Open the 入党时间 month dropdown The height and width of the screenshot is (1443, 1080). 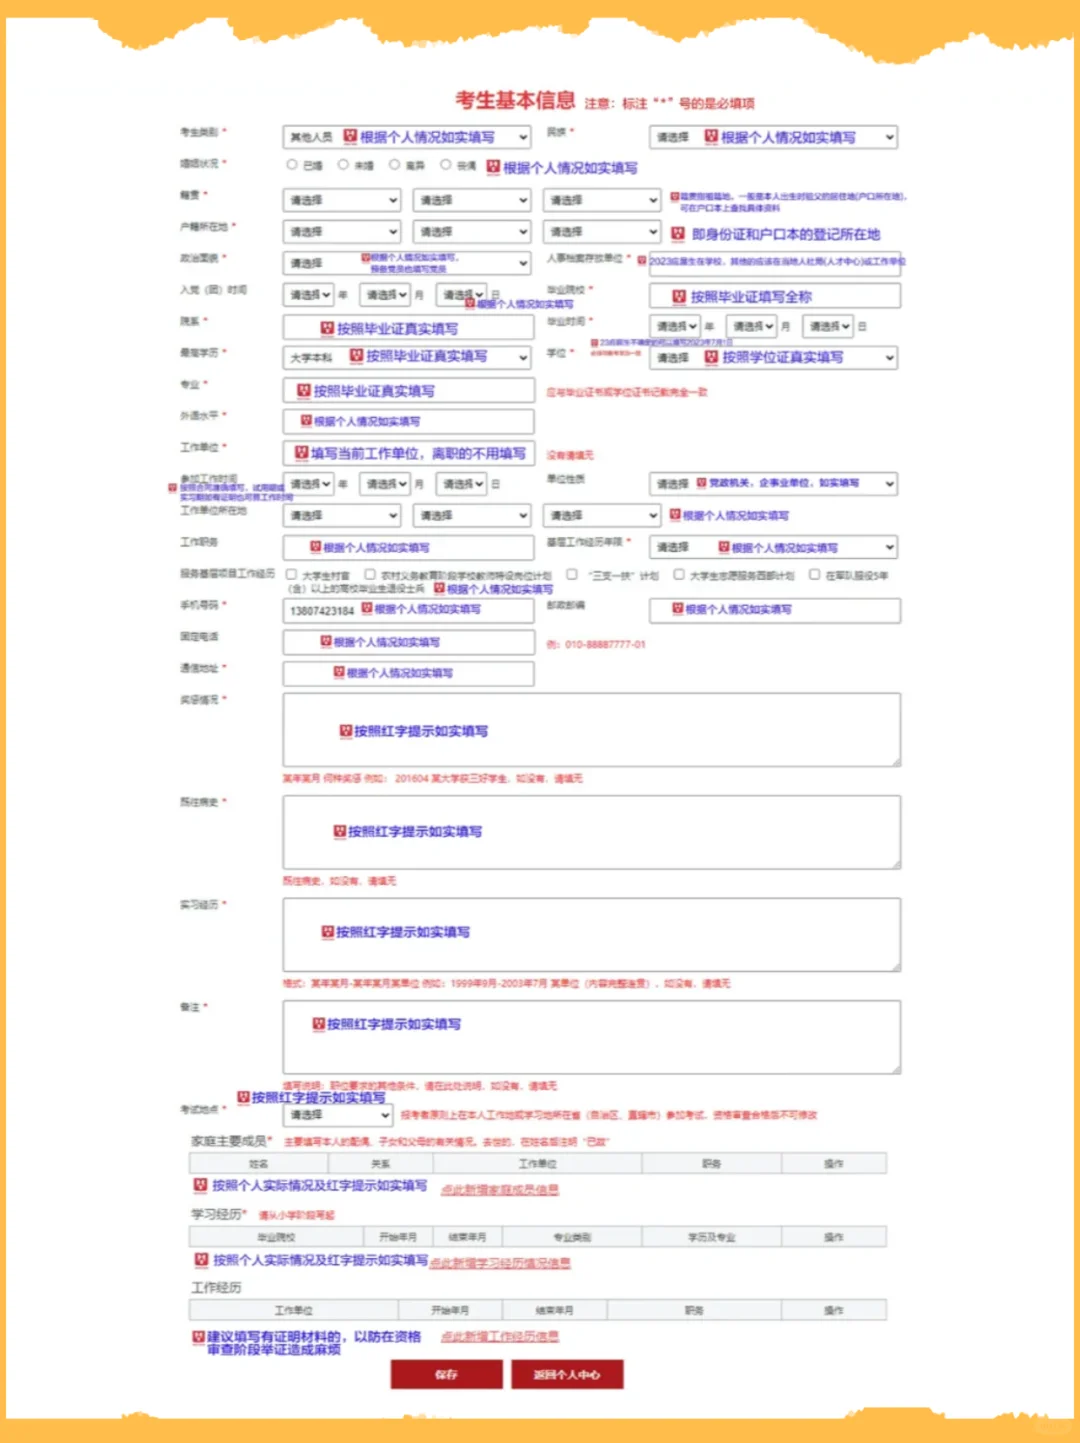pos(386,295)
